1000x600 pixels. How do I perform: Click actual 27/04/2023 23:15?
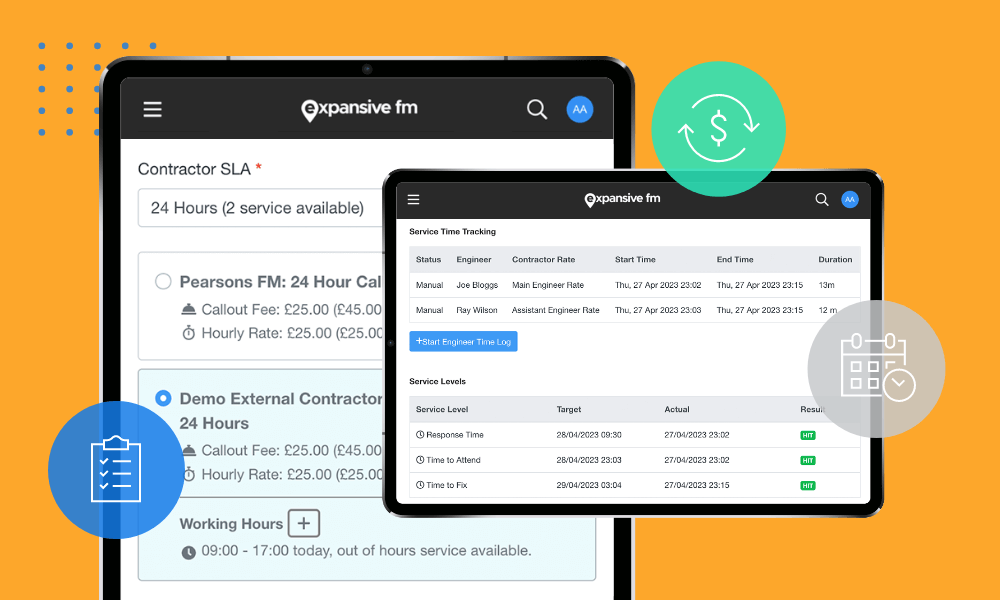[696, 485]
